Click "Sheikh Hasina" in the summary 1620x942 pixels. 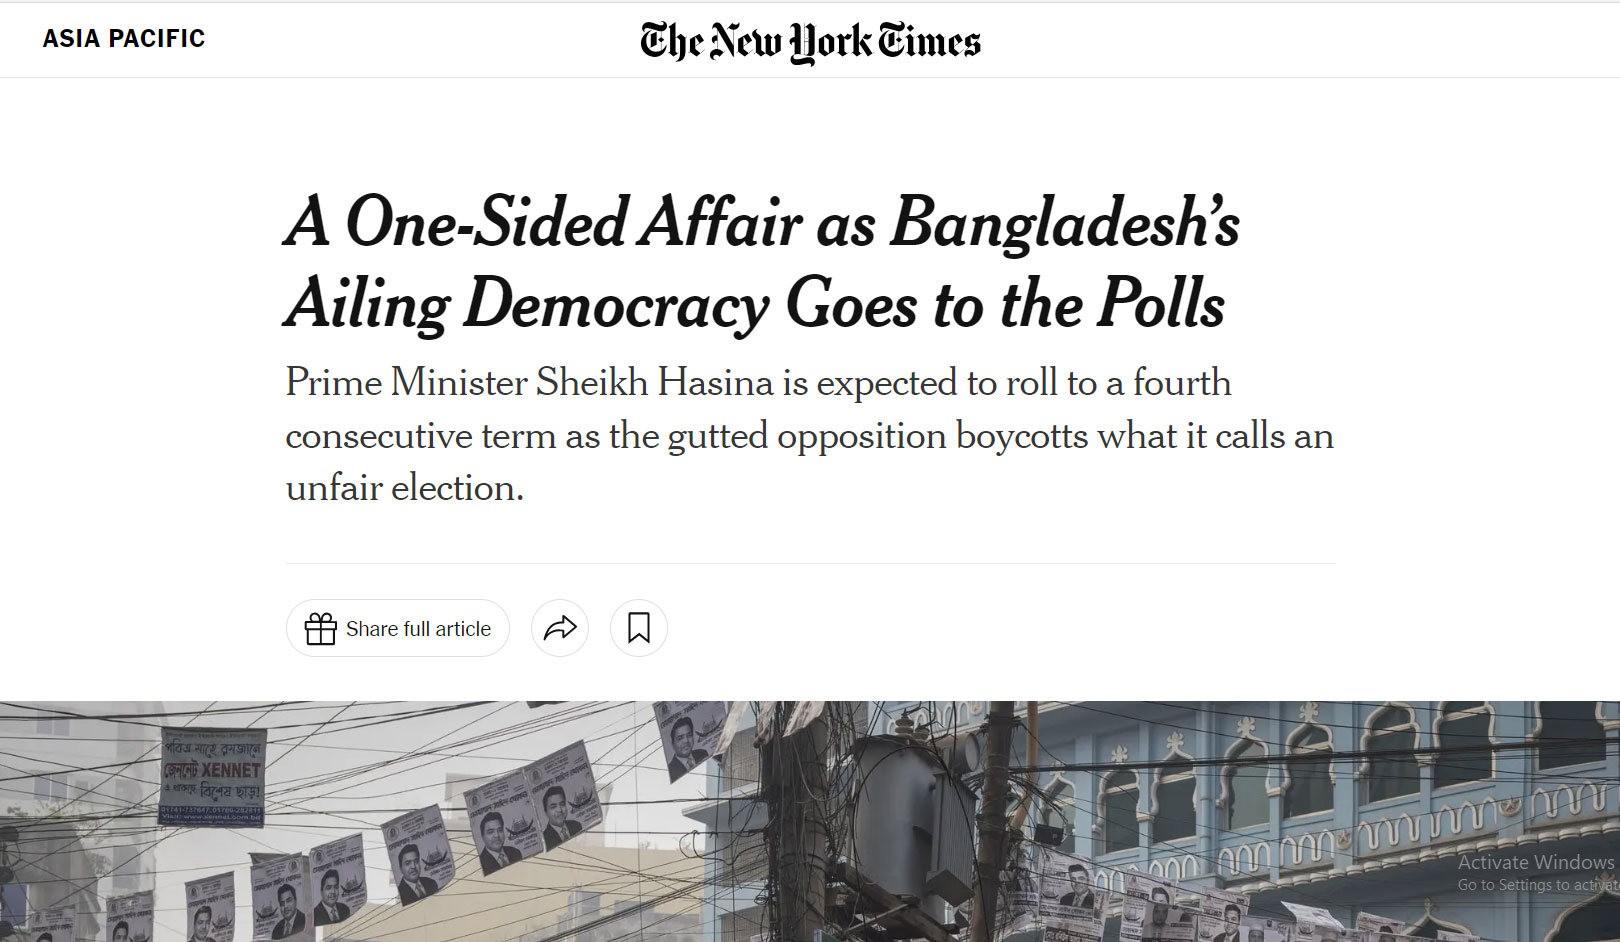click(x=655, y=383)
